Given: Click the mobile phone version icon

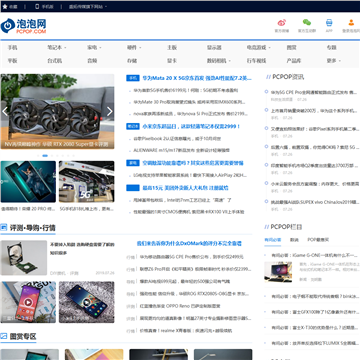Looking at the screenshot, I should [37, 6].
